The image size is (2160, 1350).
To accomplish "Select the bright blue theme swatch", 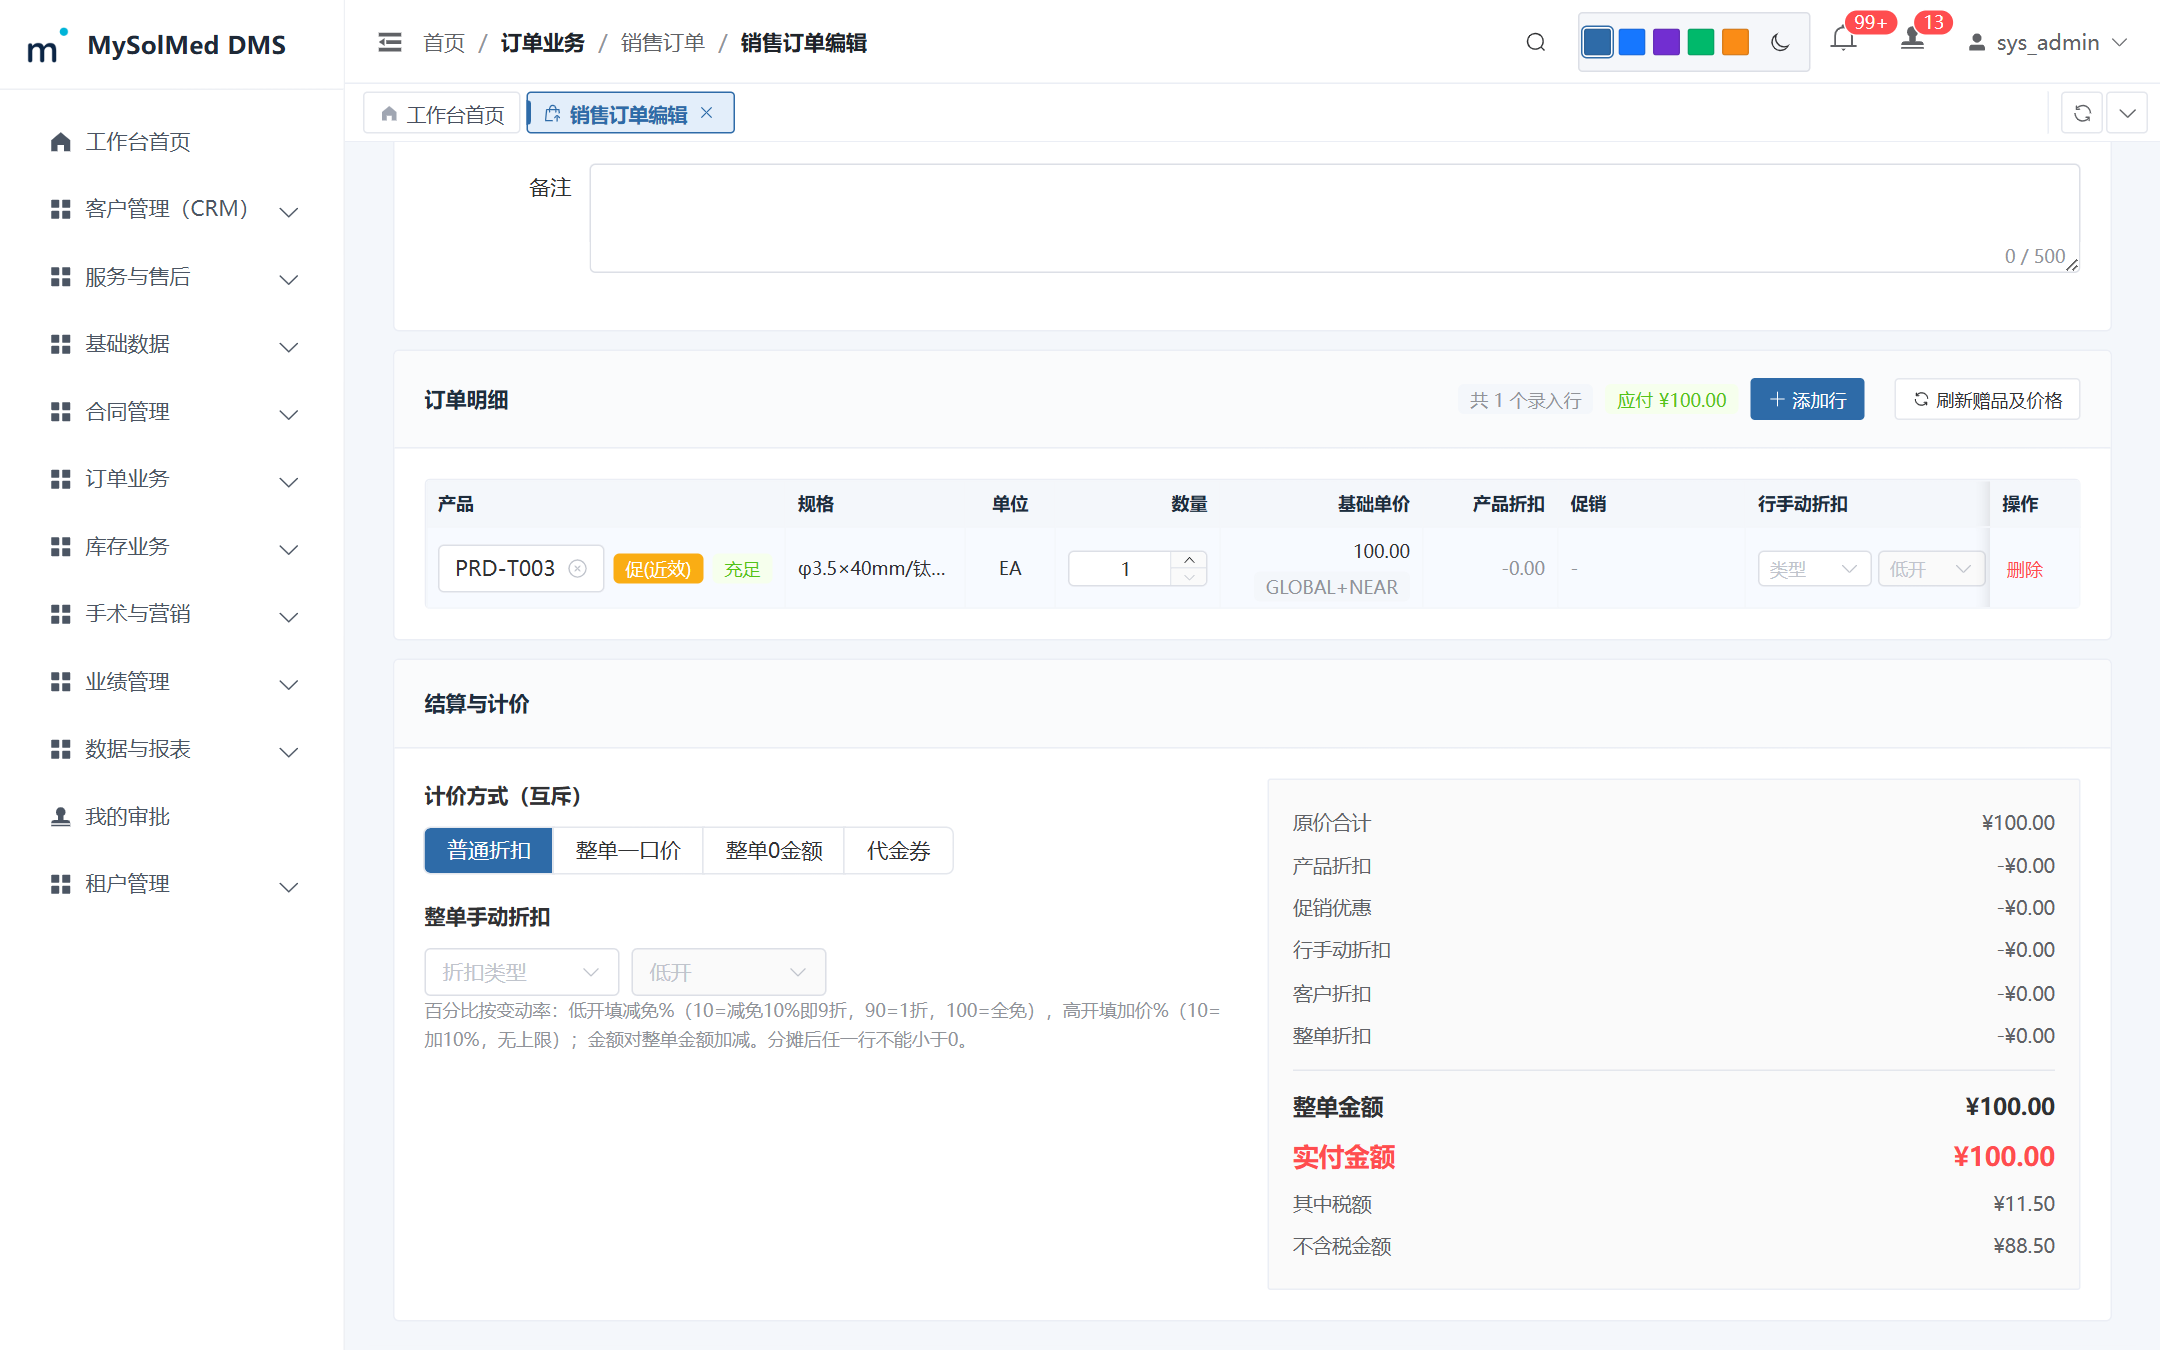I will (1632, 42).
